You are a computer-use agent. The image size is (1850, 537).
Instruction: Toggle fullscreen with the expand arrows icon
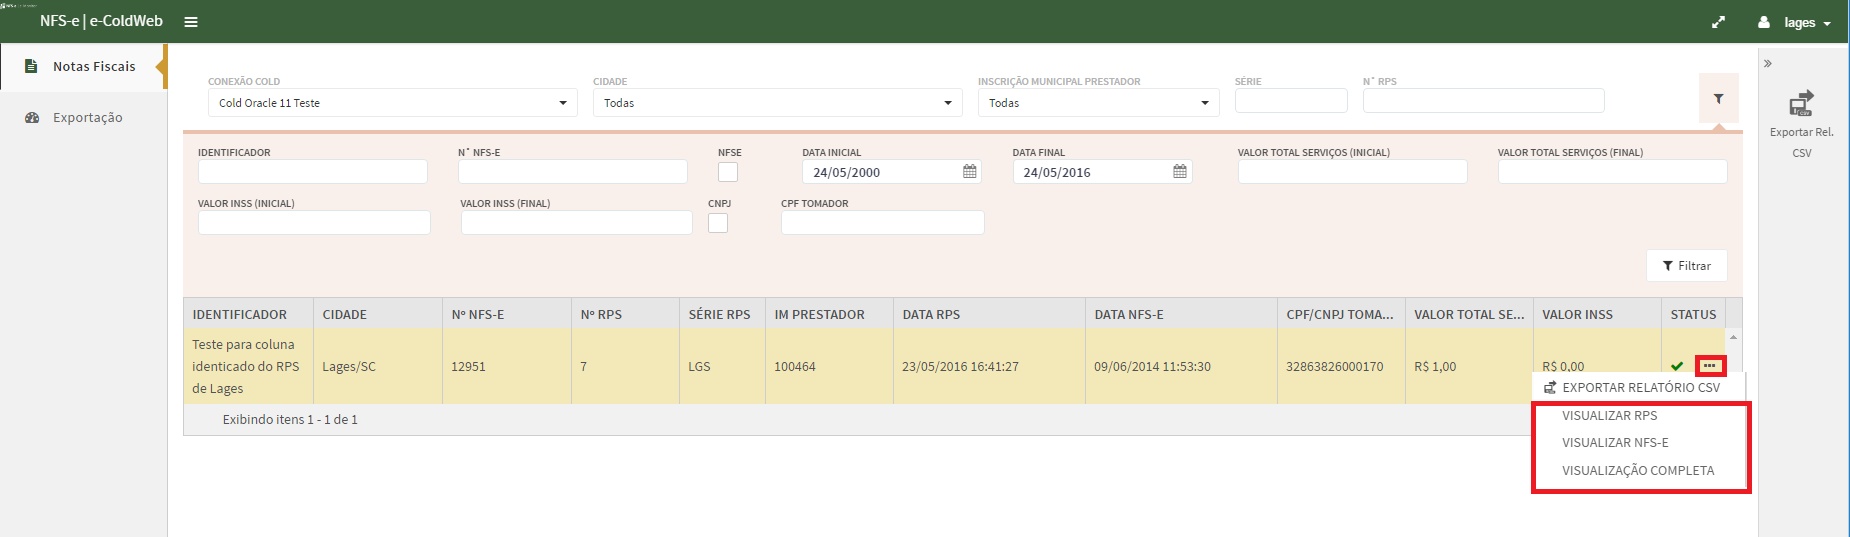1718,22
